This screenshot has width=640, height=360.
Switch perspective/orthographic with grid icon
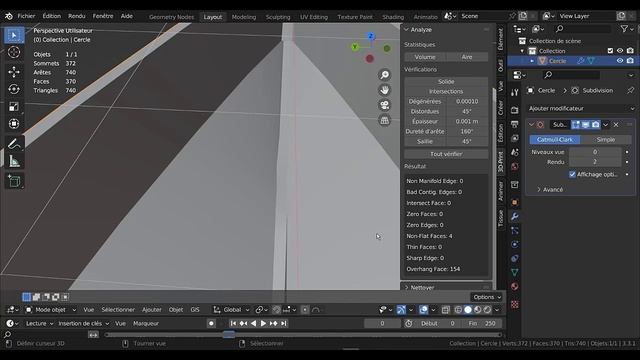pyautogui.click(x=384, y=120)
